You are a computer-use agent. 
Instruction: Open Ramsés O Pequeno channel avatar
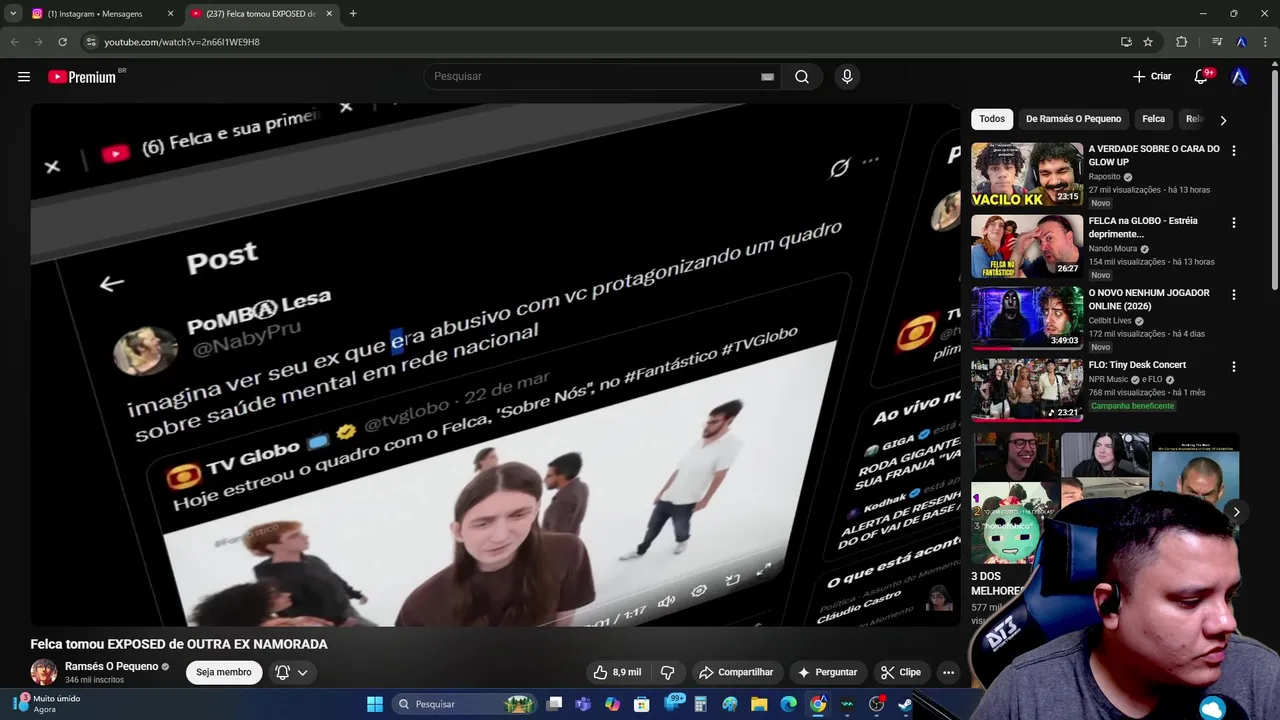(44, 672)
